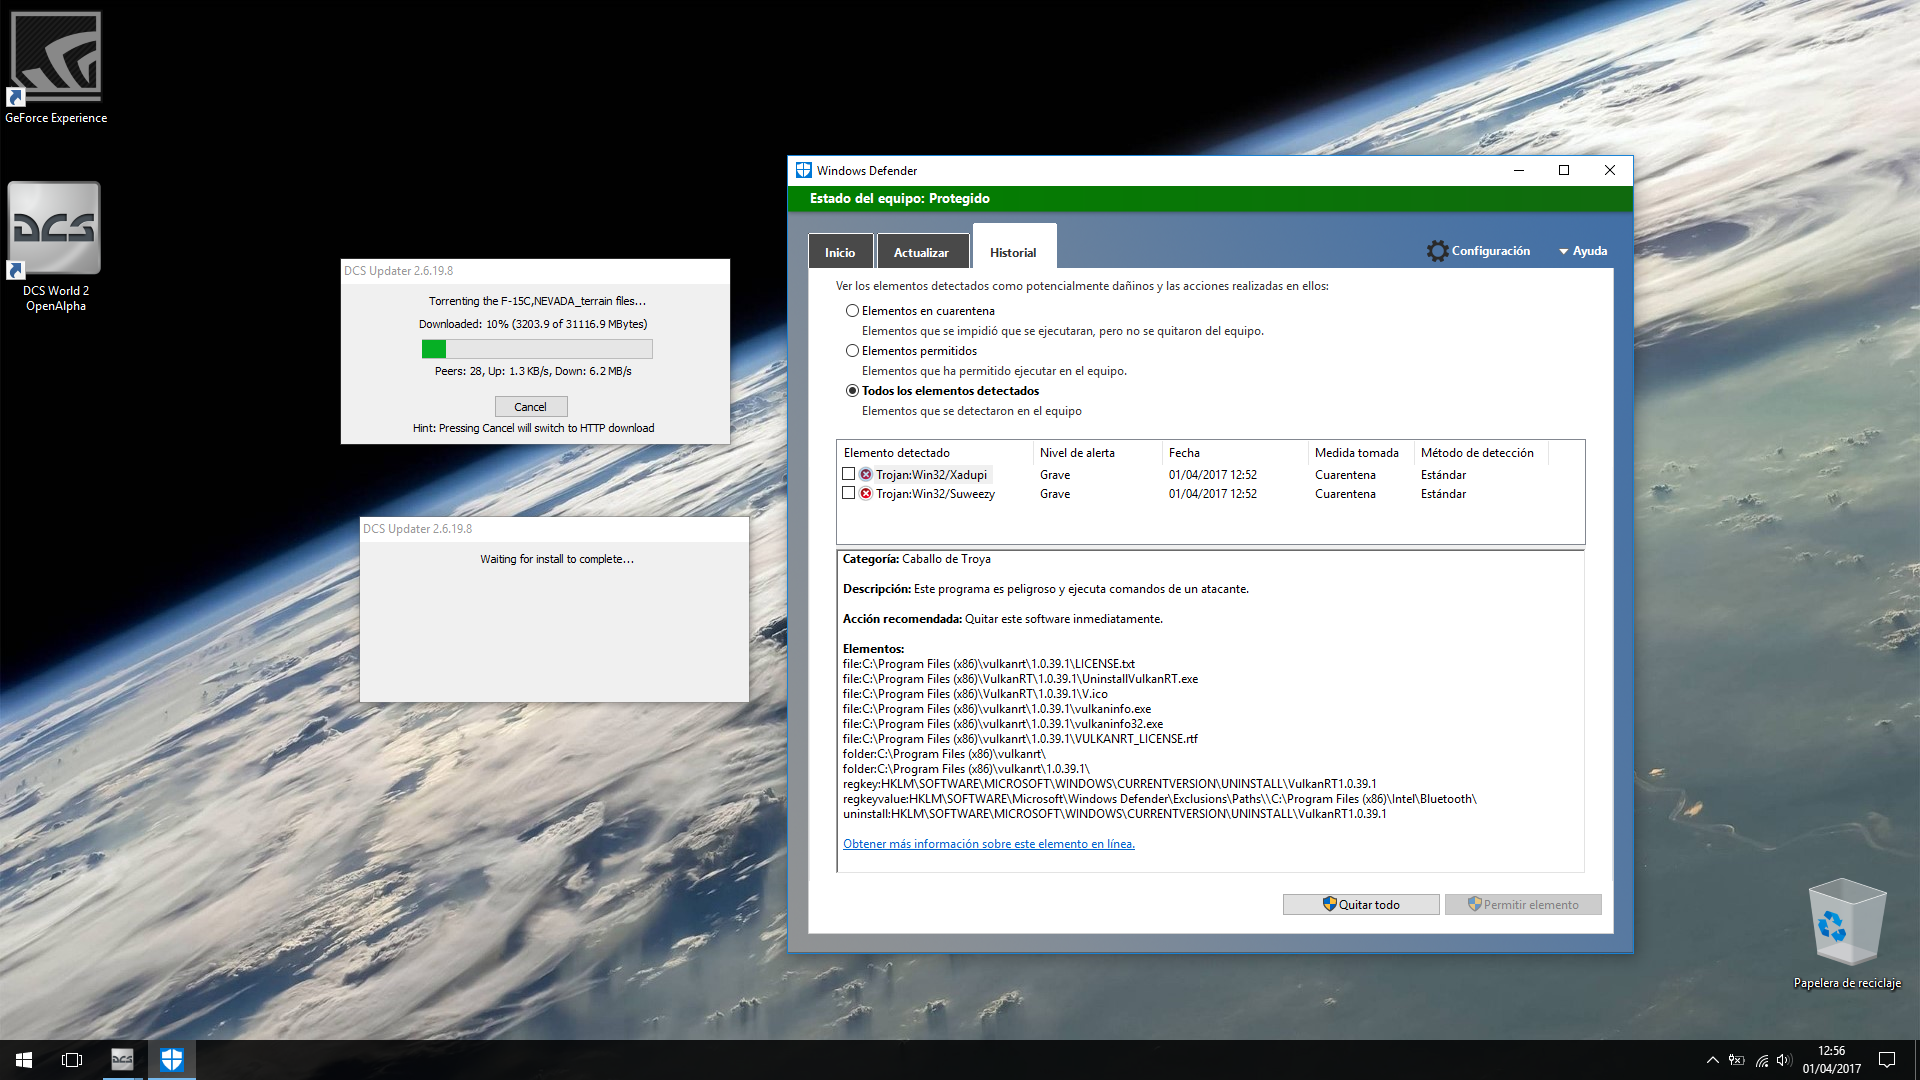Screen dimensions: 1920x1080
Task: Open the notification center icon
Action: coord(1887,1060)
